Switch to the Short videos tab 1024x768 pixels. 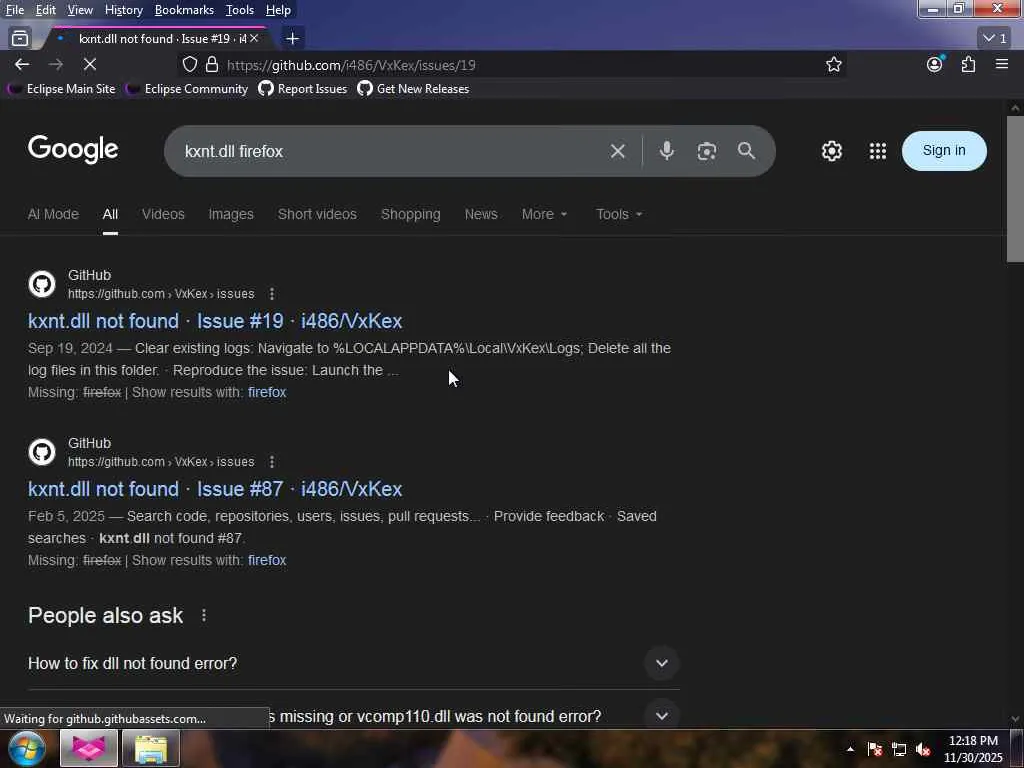click(x=317, y=214)
